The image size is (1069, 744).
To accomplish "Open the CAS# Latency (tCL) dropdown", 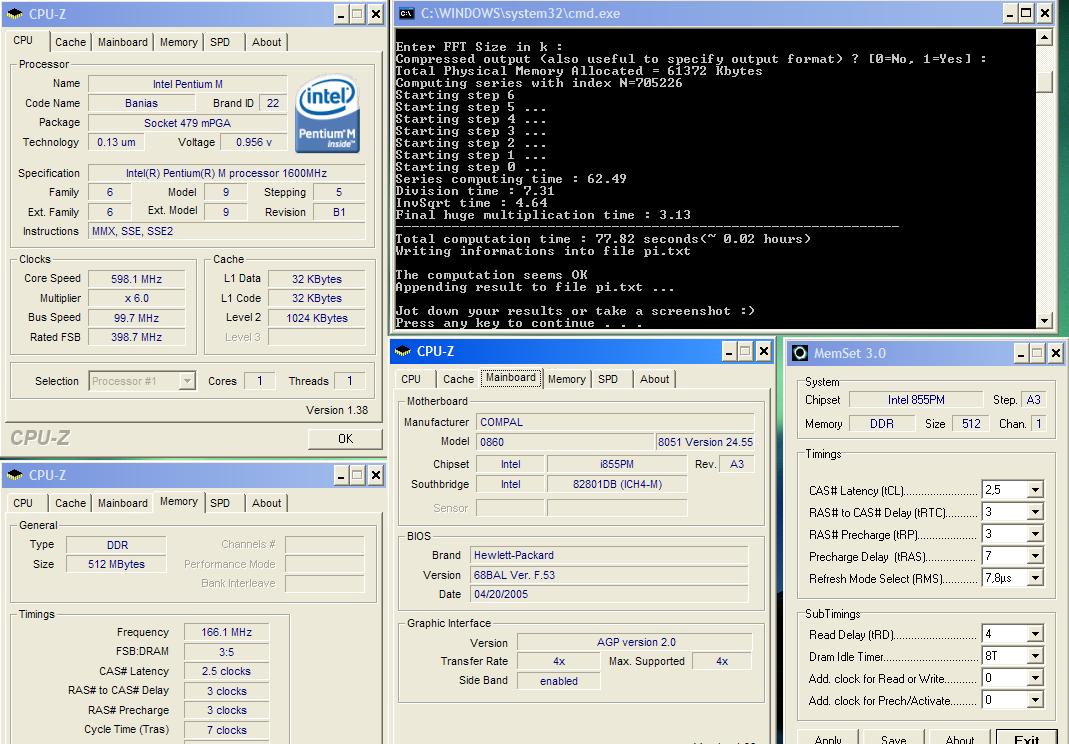I will 1035,490.
